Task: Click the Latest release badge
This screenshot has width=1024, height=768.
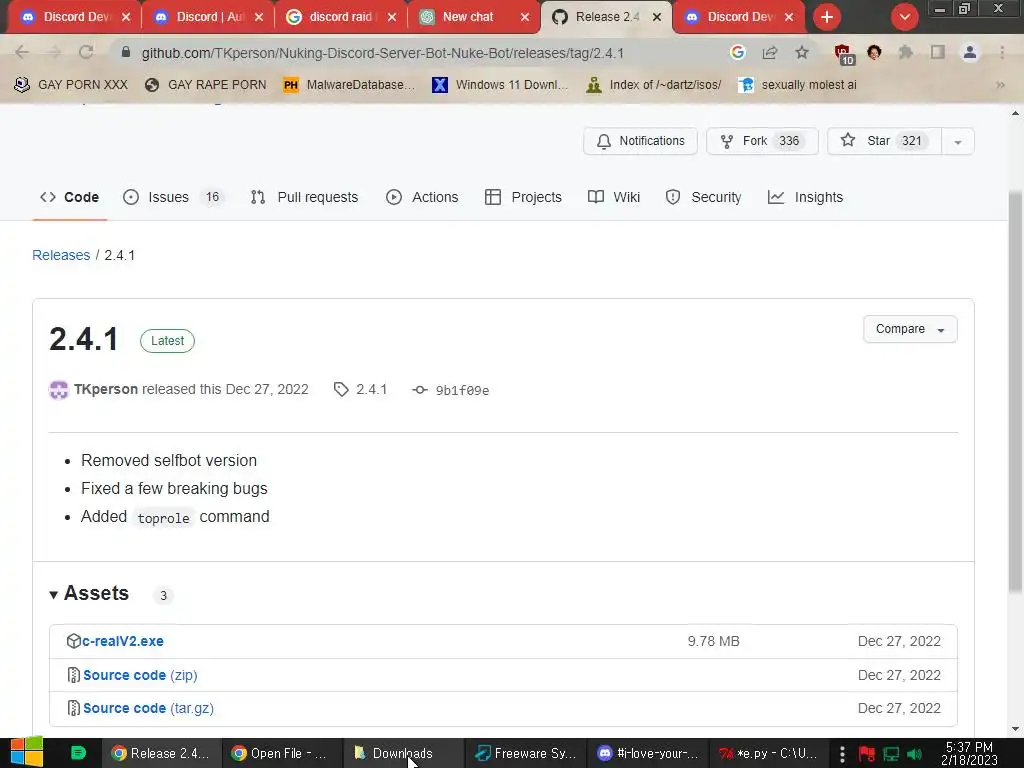Action: (167, 341)
